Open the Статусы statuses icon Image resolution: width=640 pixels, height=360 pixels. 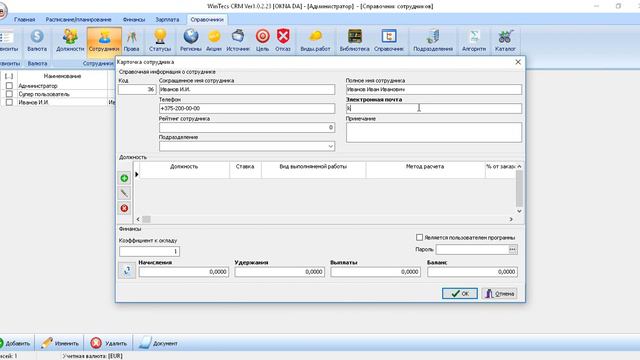[x=160, y=40]
